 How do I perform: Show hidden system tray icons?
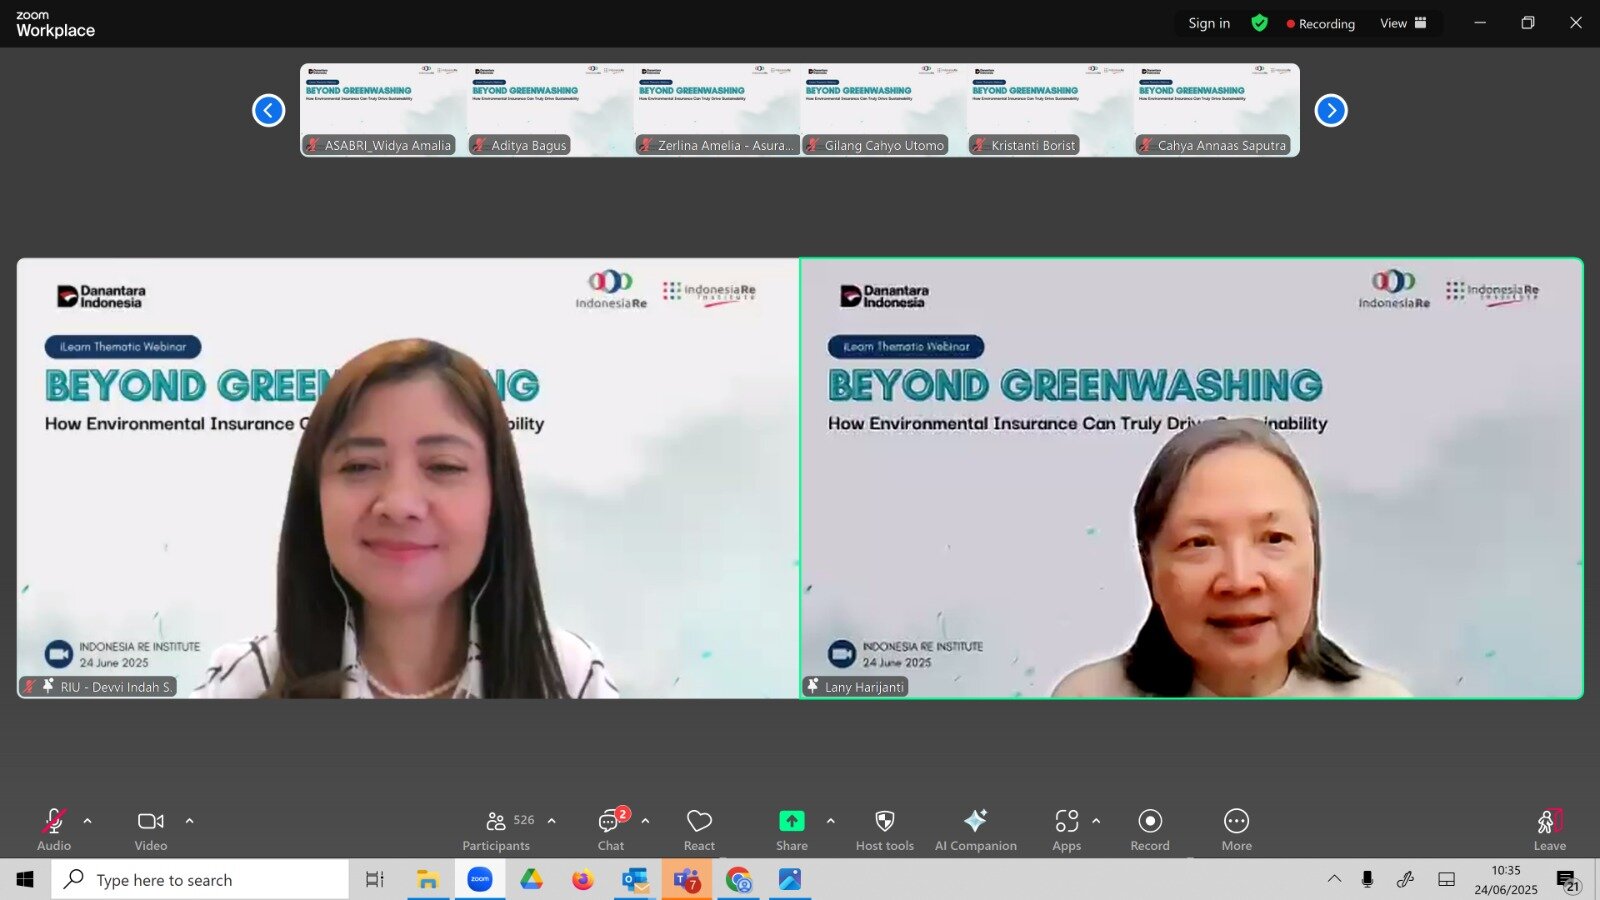(1334, 879)
